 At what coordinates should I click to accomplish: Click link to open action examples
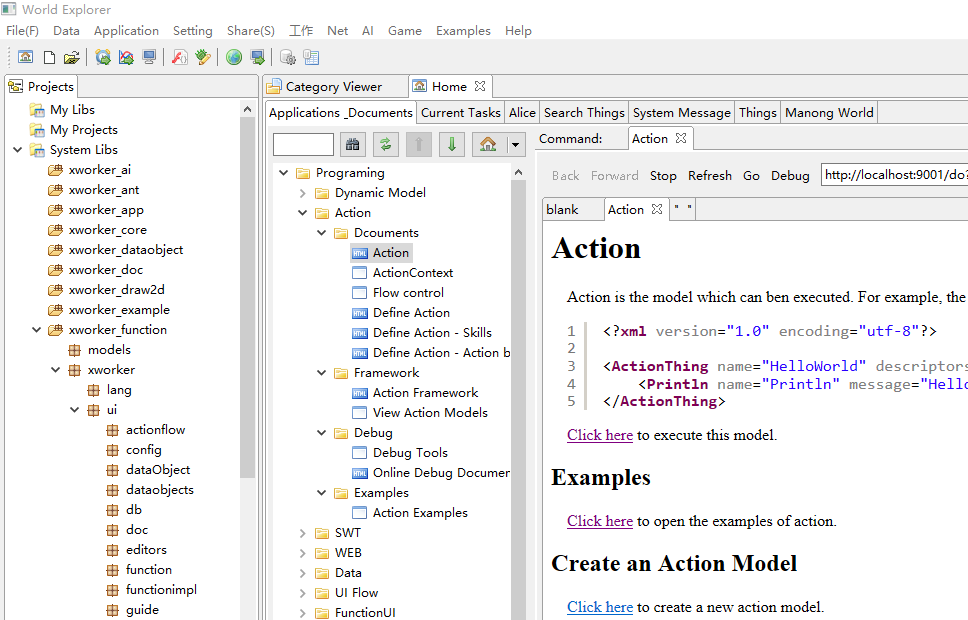(599, 521)
